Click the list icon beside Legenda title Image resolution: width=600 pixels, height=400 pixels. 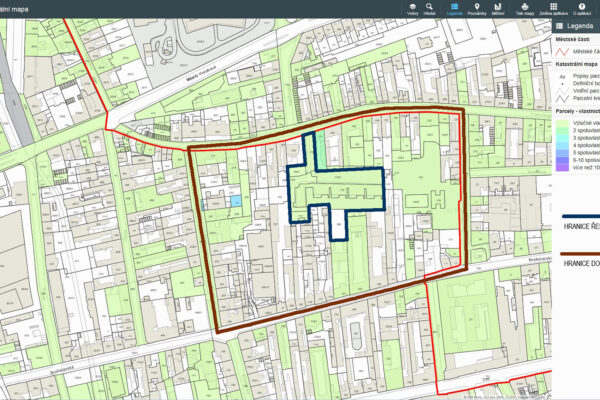coord(560,27)
